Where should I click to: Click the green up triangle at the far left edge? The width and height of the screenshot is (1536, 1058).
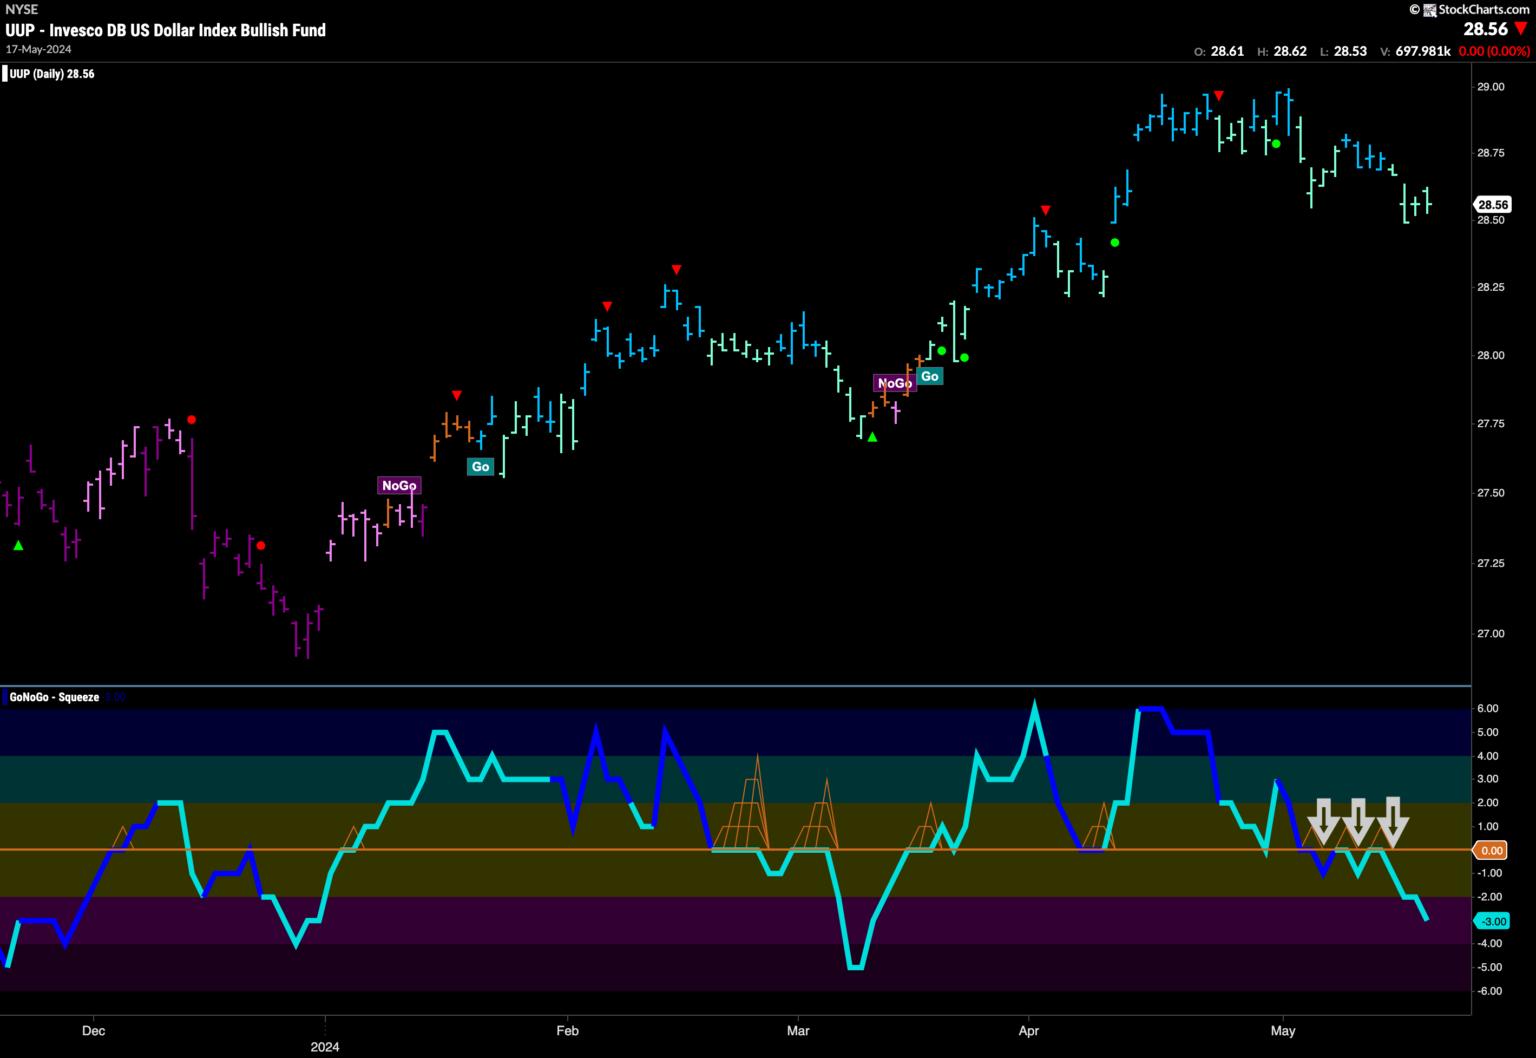[x=18, y=545]
